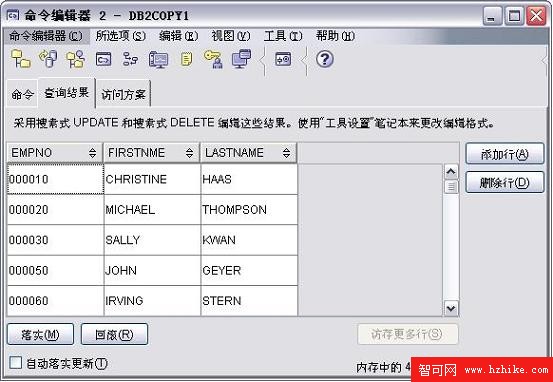The width and height of the screenshot is (553, 382).
Task: Click the 落实(M) commit button
Action: coord(40,334)
